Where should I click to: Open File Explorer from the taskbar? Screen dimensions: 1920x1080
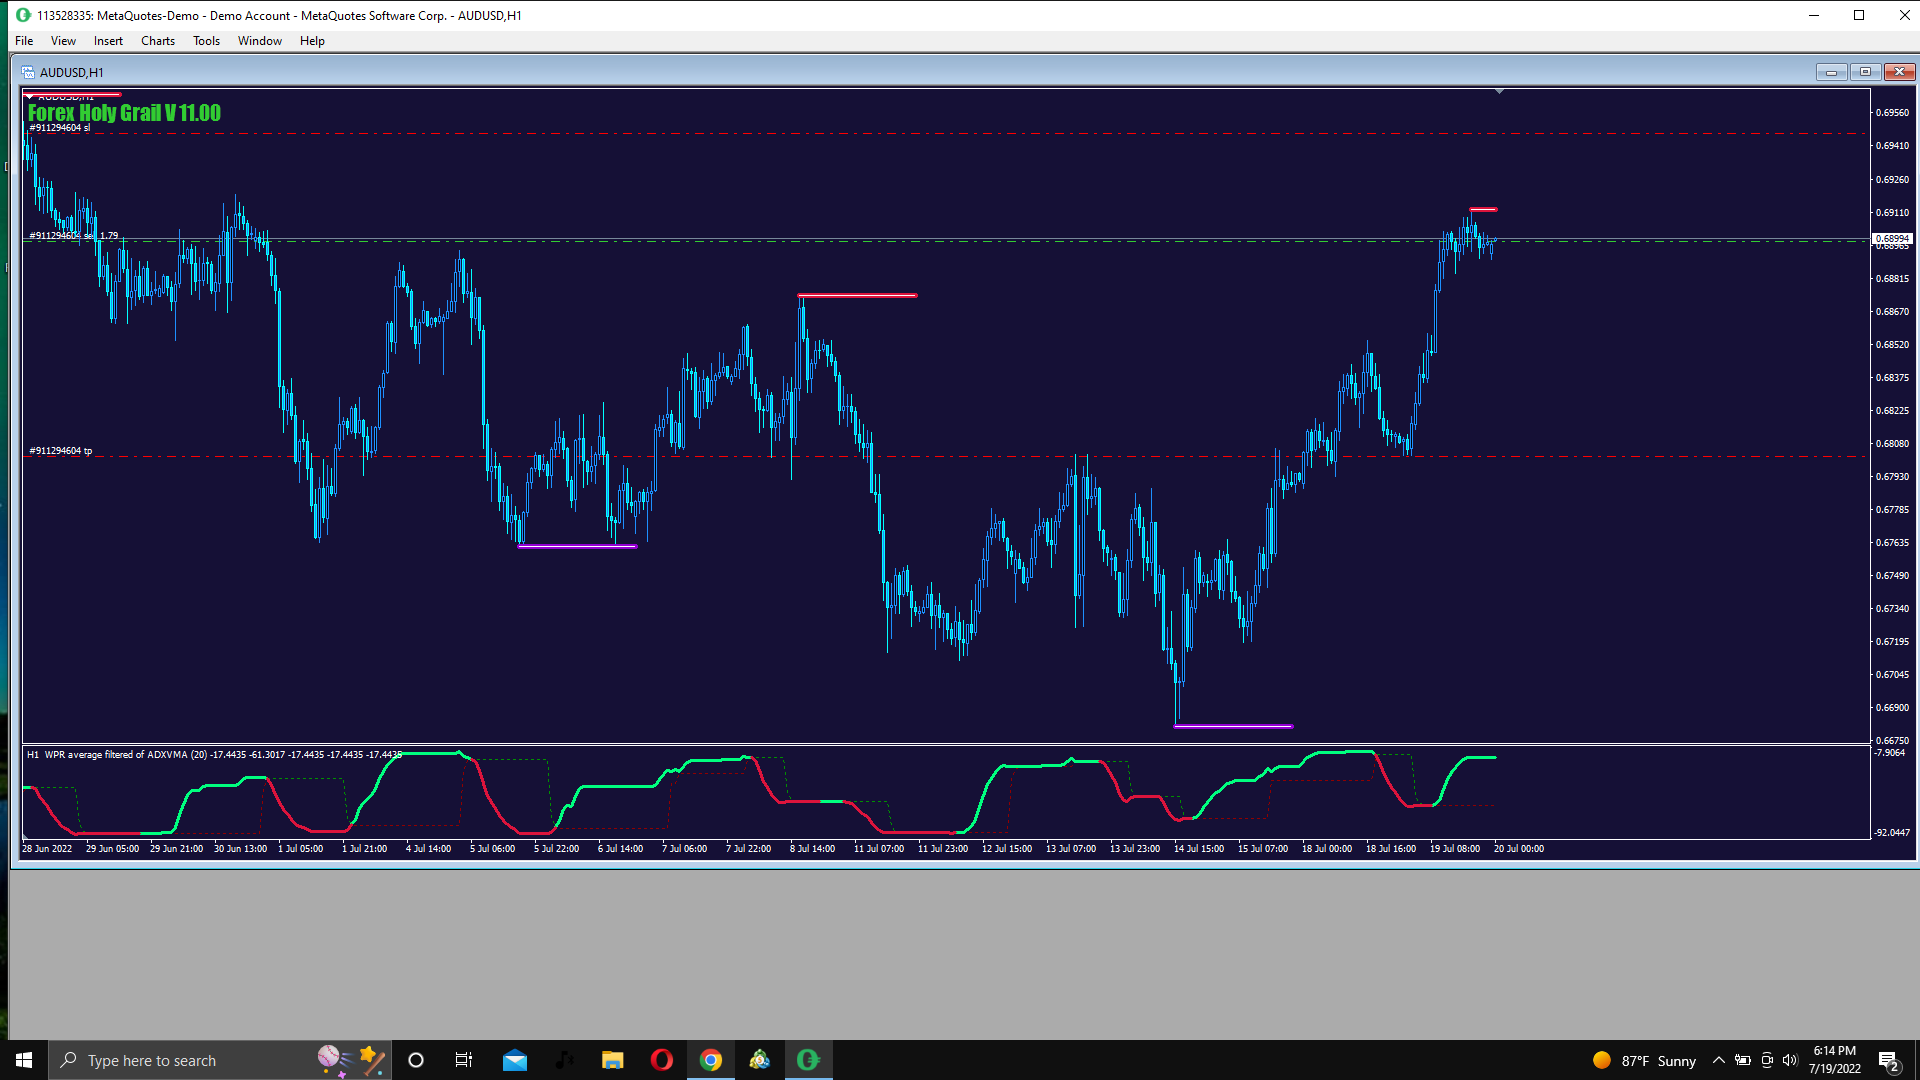(612, 1060)
